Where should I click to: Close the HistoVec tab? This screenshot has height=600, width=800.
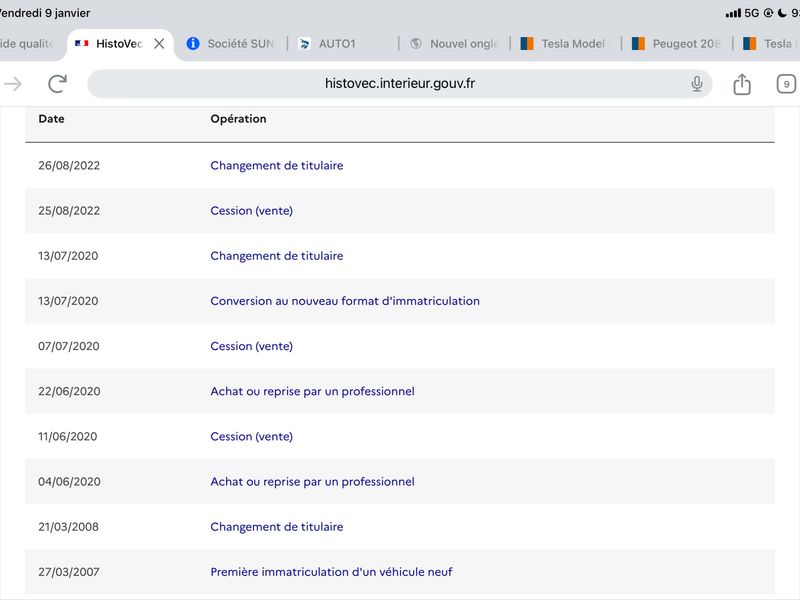point(159,44)
